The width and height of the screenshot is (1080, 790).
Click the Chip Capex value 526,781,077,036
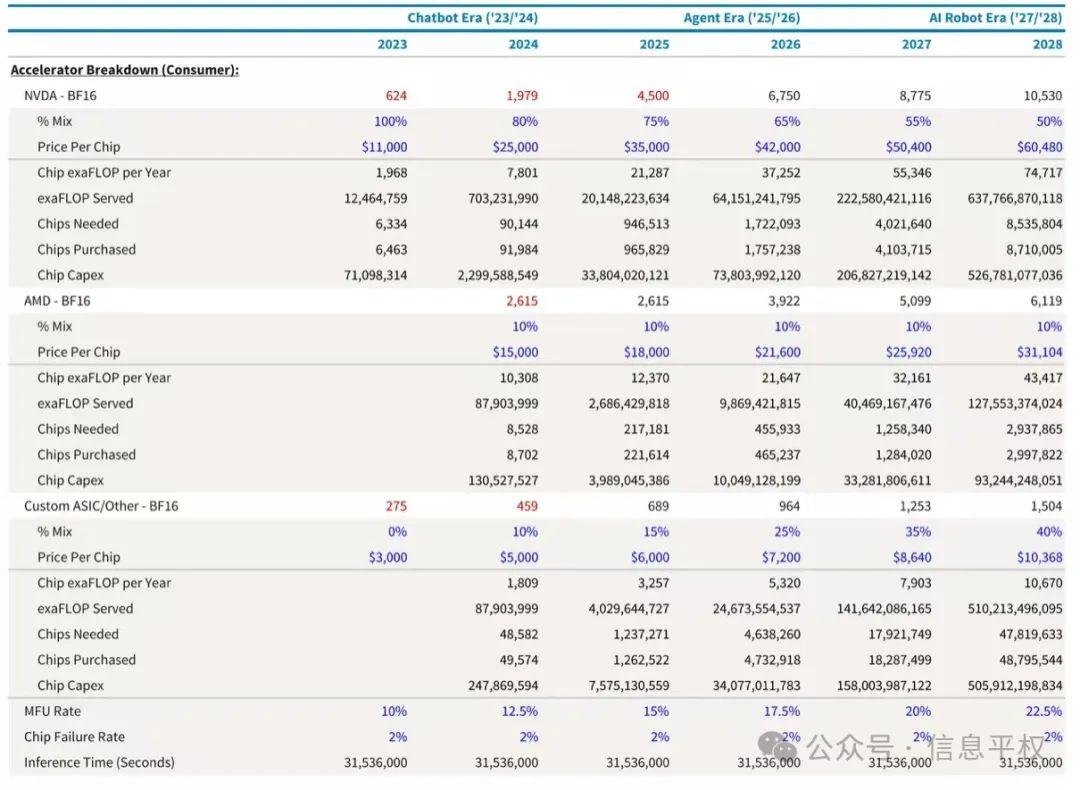(x=1015, y=276)
